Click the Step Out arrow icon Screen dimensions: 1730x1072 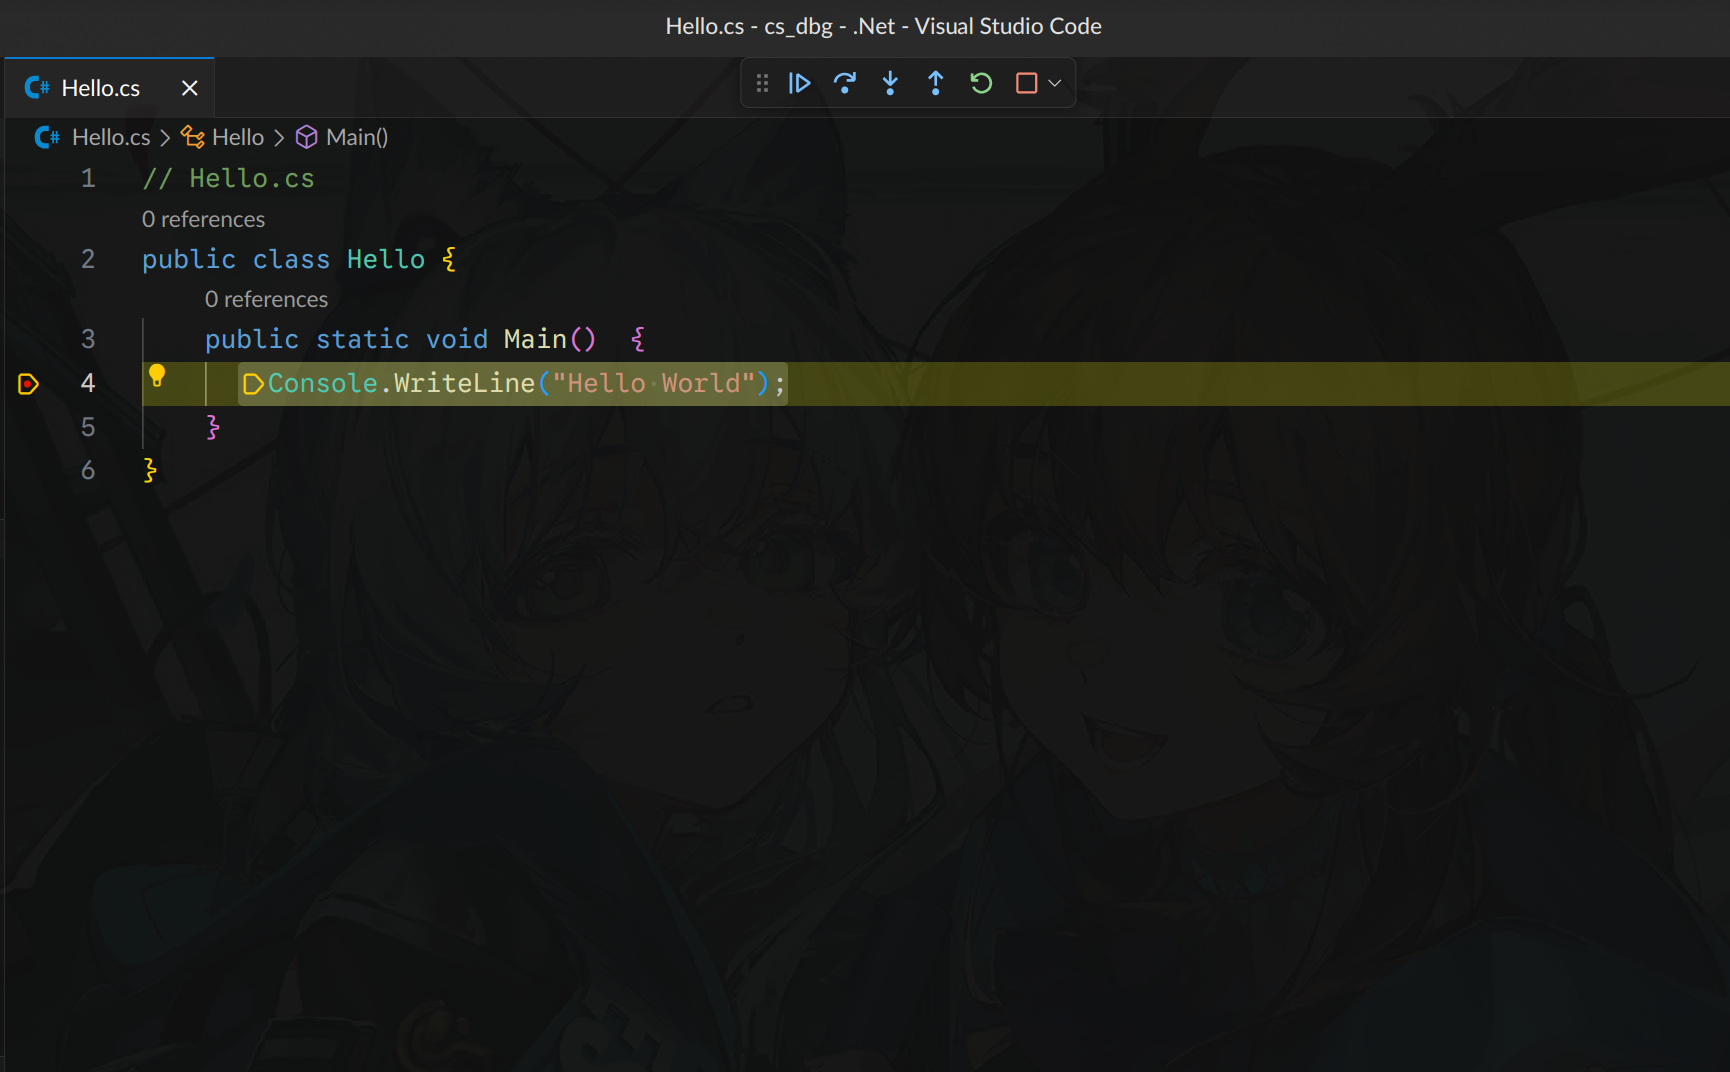coord(935,83)
